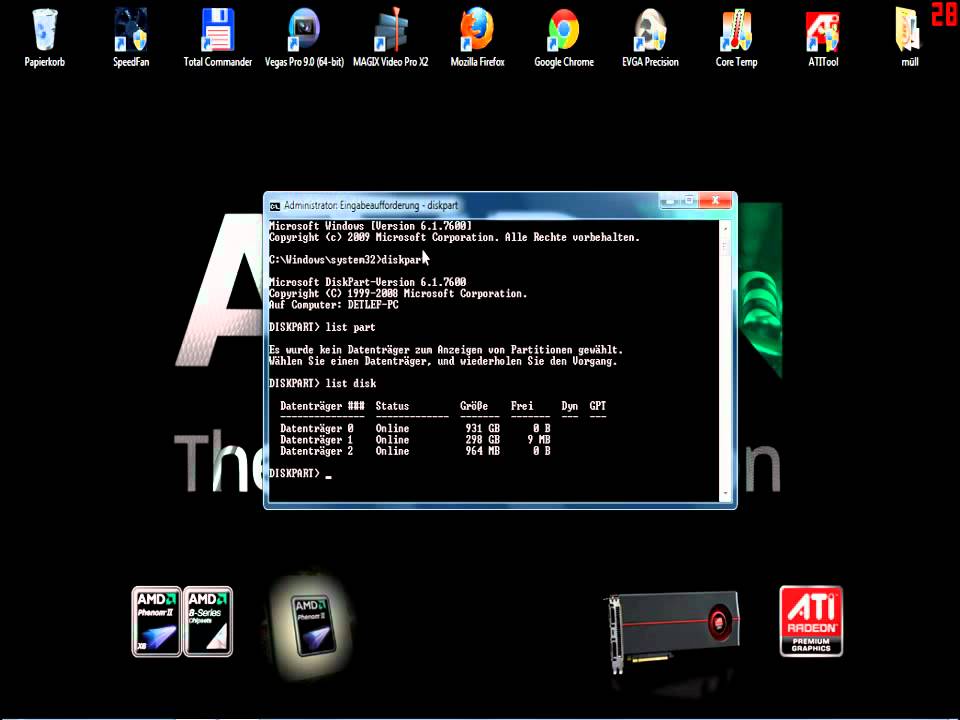Click the MAGIX Video Pro X2 icon
This screenshot has height=720, width=960.
(x=390, y=32)
